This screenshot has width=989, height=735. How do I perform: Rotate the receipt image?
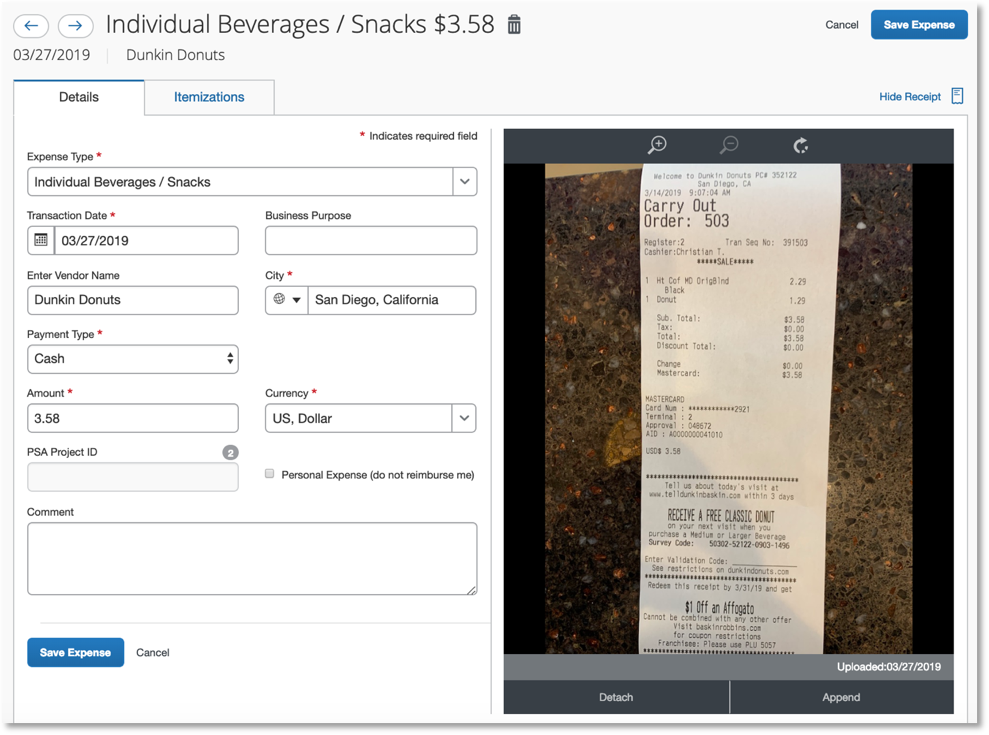tap(800, 146)
